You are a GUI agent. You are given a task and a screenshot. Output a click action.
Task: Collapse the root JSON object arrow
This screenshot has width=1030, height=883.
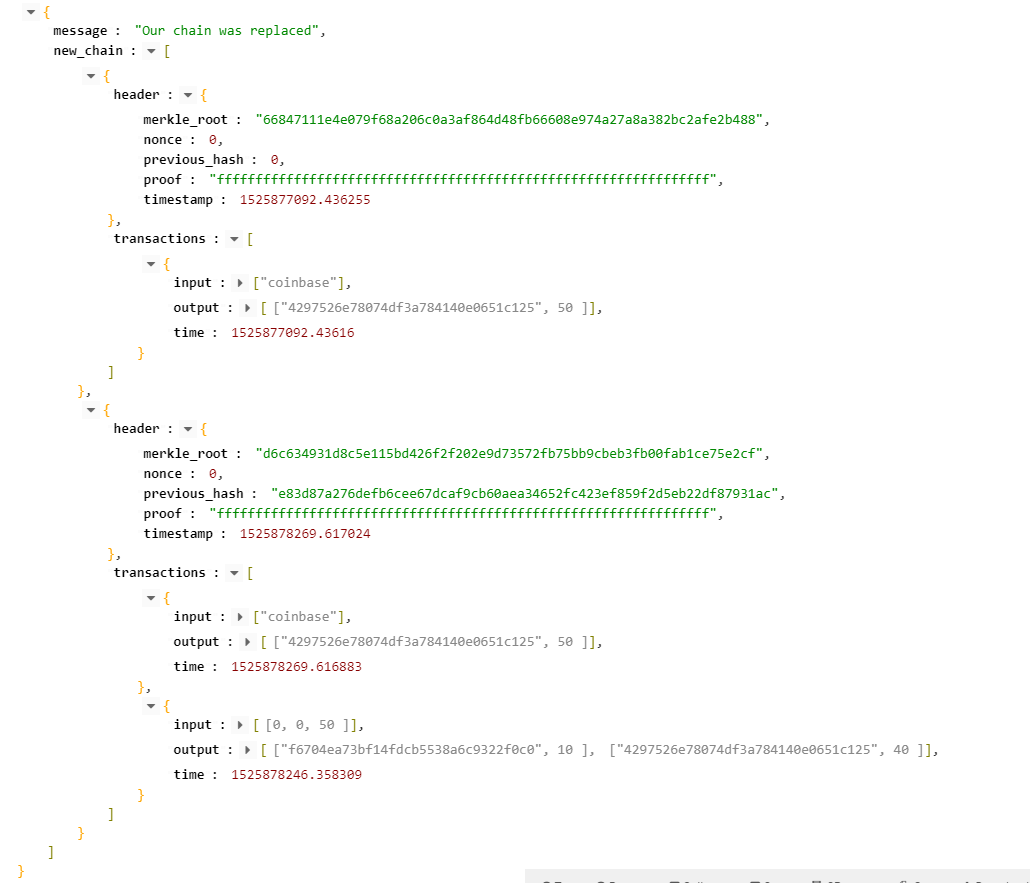pyautogui.click(x=31, y=12)
